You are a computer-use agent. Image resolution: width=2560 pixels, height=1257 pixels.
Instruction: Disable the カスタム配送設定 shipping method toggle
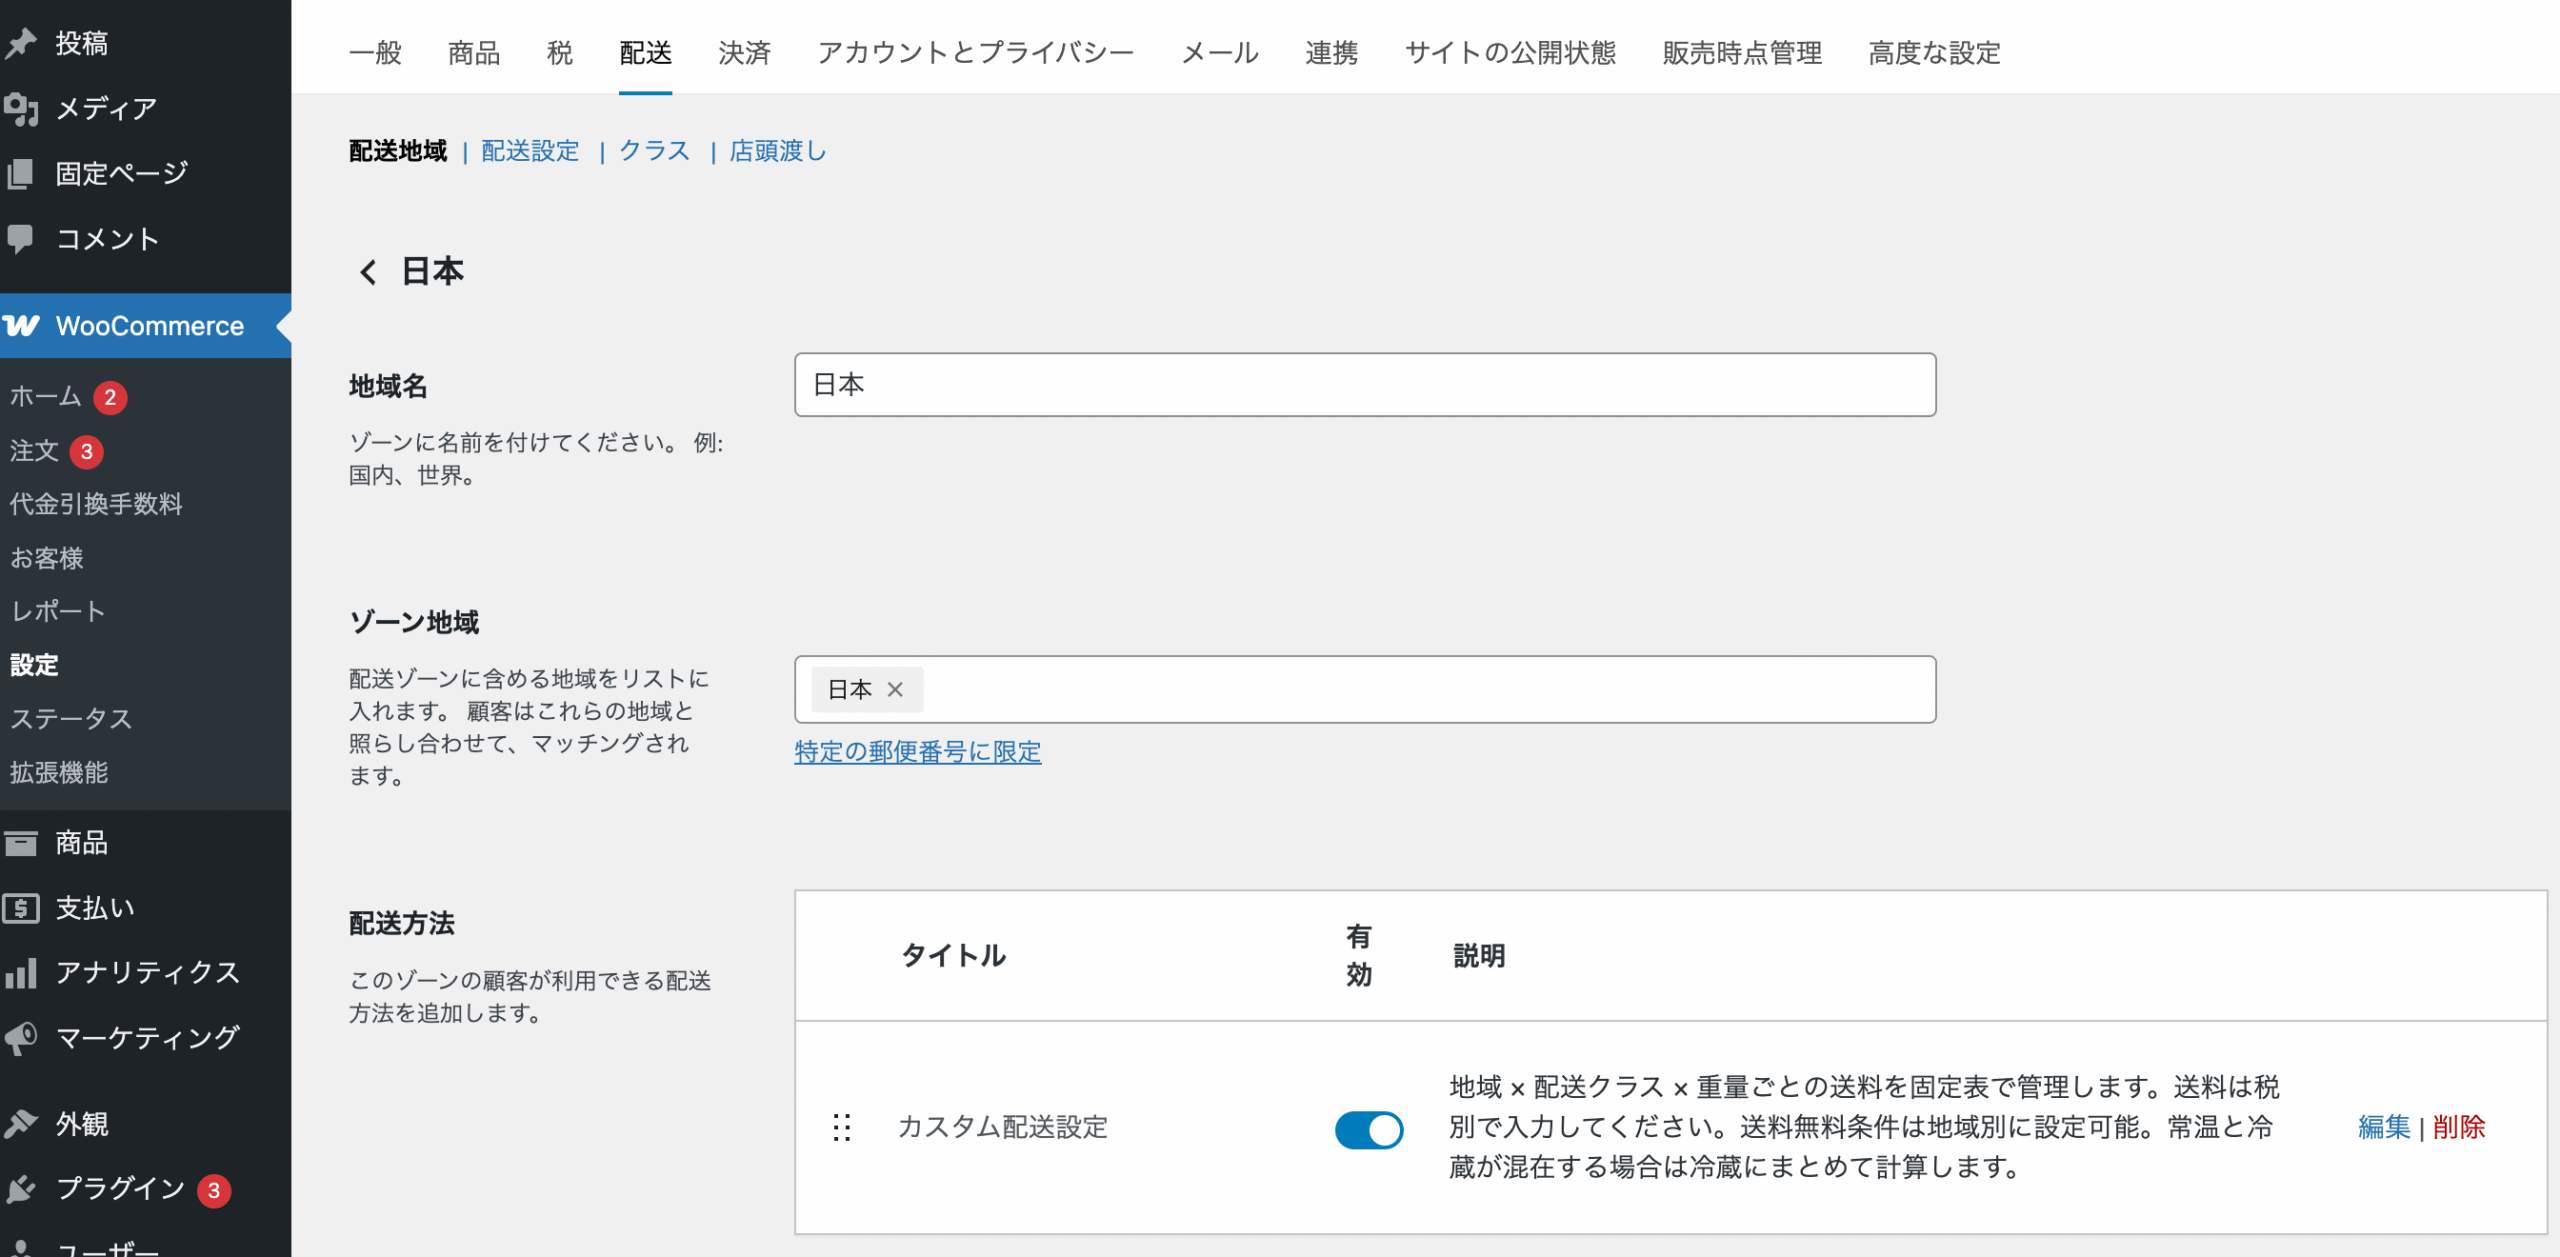click(1368, 1128)
